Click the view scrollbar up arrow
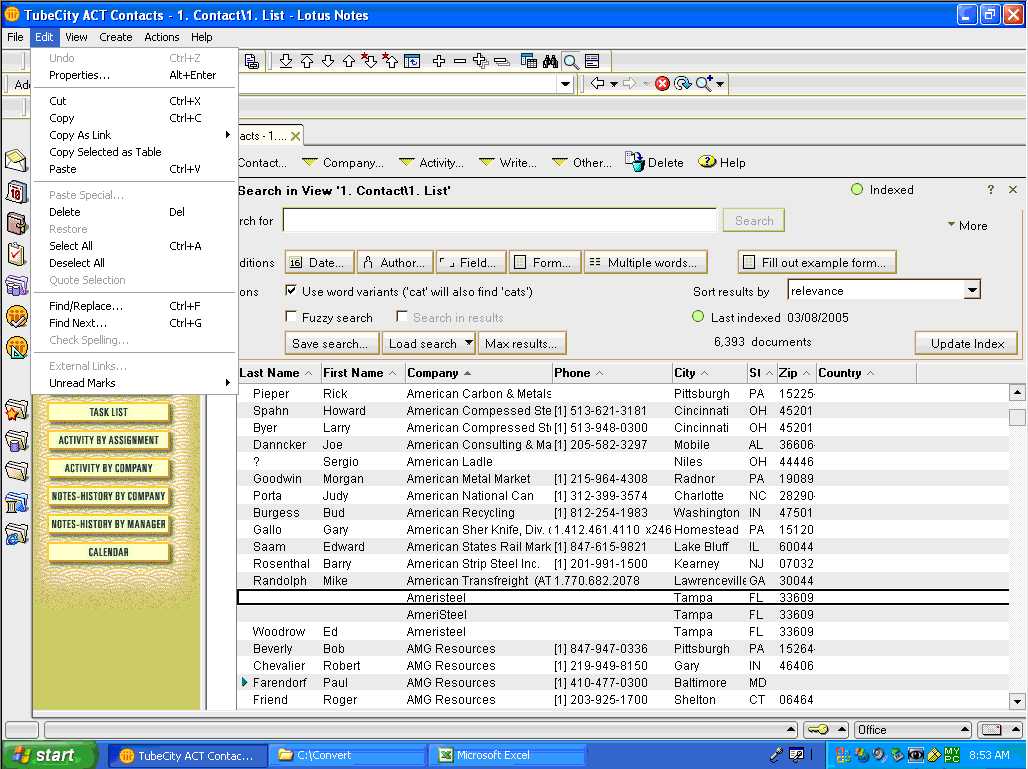The height and width of the screenshot is (769, 1028). (1017, 393)
